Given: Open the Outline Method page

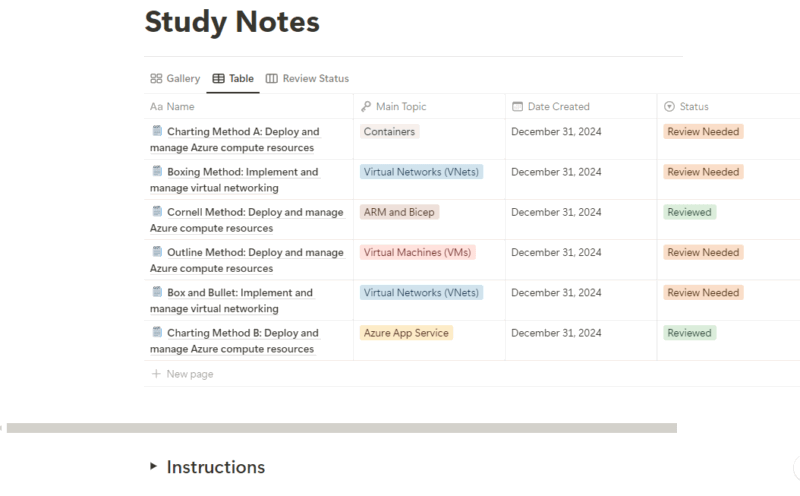Looking at the screenshot, I should tap(247, 260).
